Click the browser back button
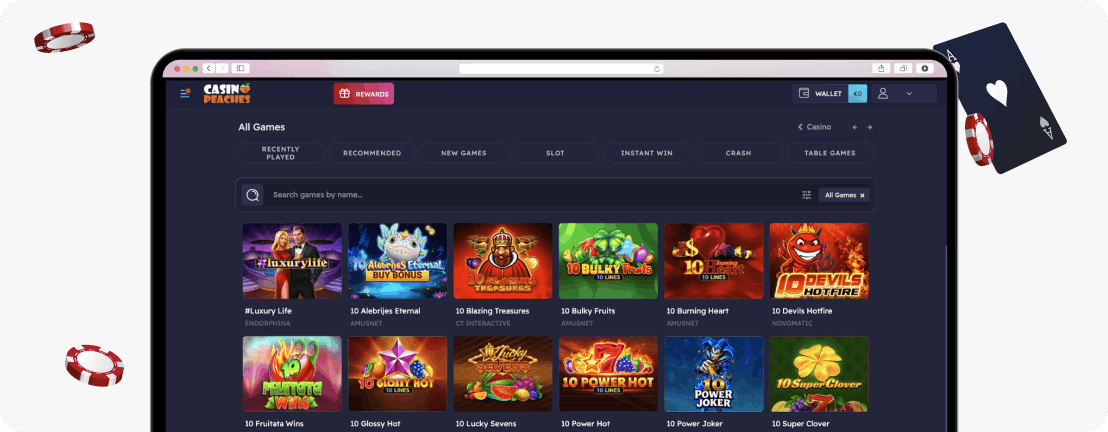 point(208,69)
